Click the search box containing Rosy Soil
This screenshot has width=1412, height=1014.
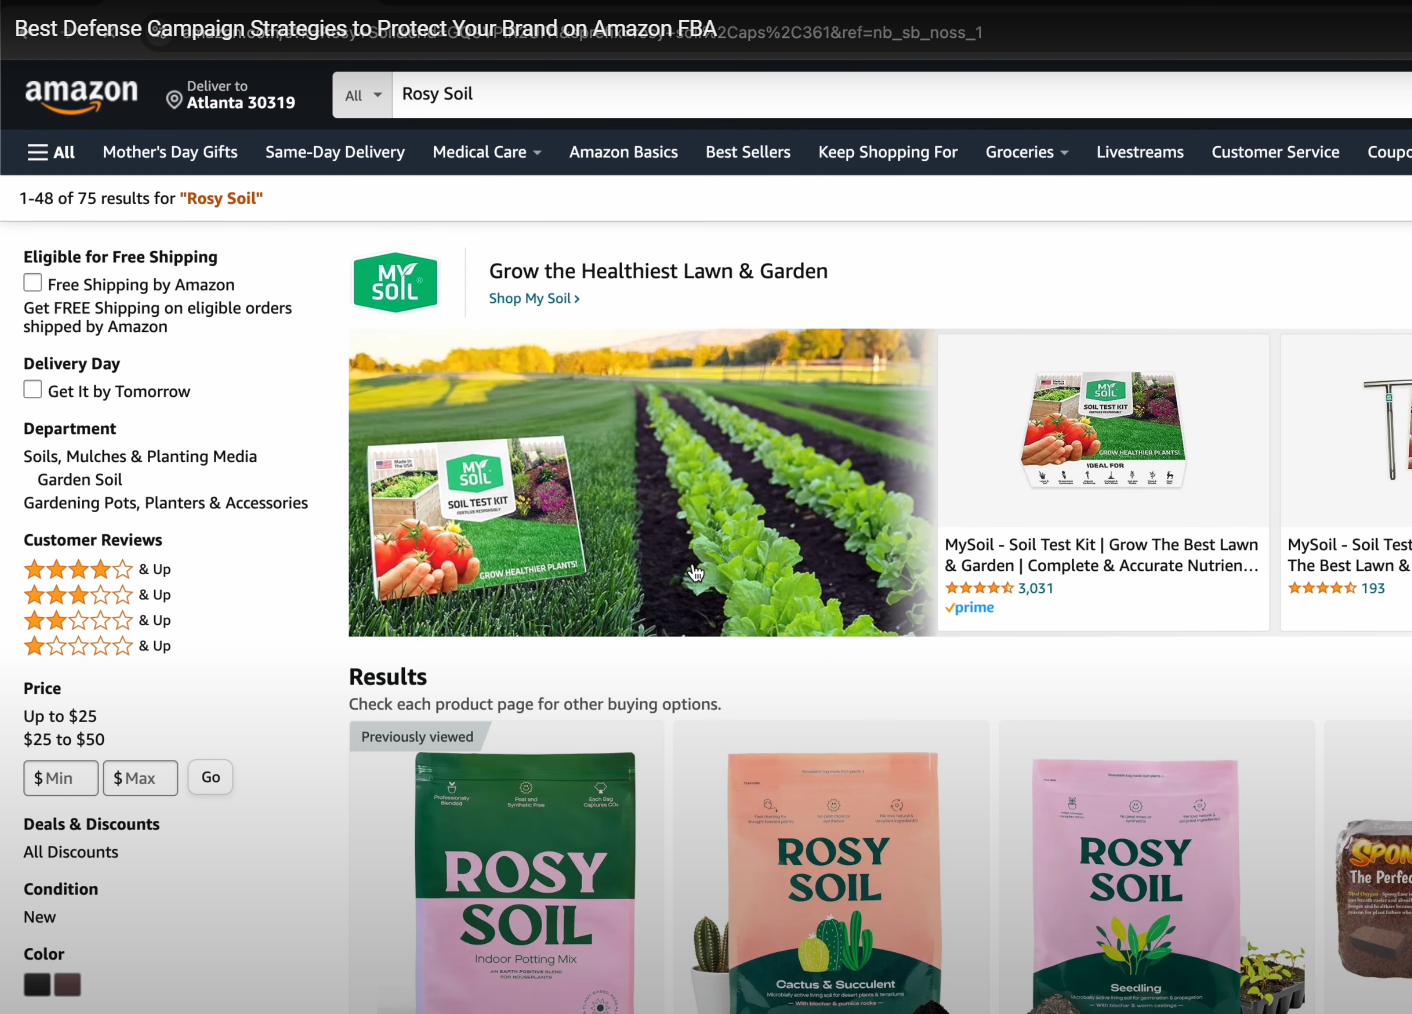[900, 95]
